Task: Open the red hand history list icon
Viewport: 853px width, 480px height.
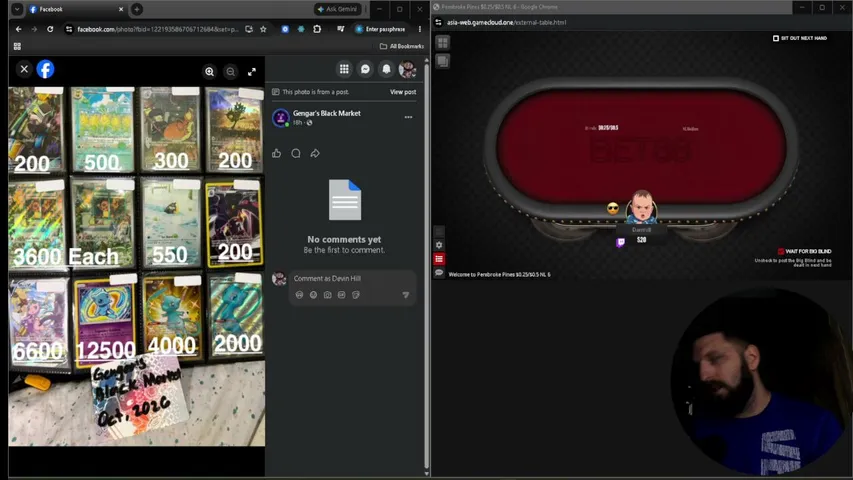Action: coord(439,259)
